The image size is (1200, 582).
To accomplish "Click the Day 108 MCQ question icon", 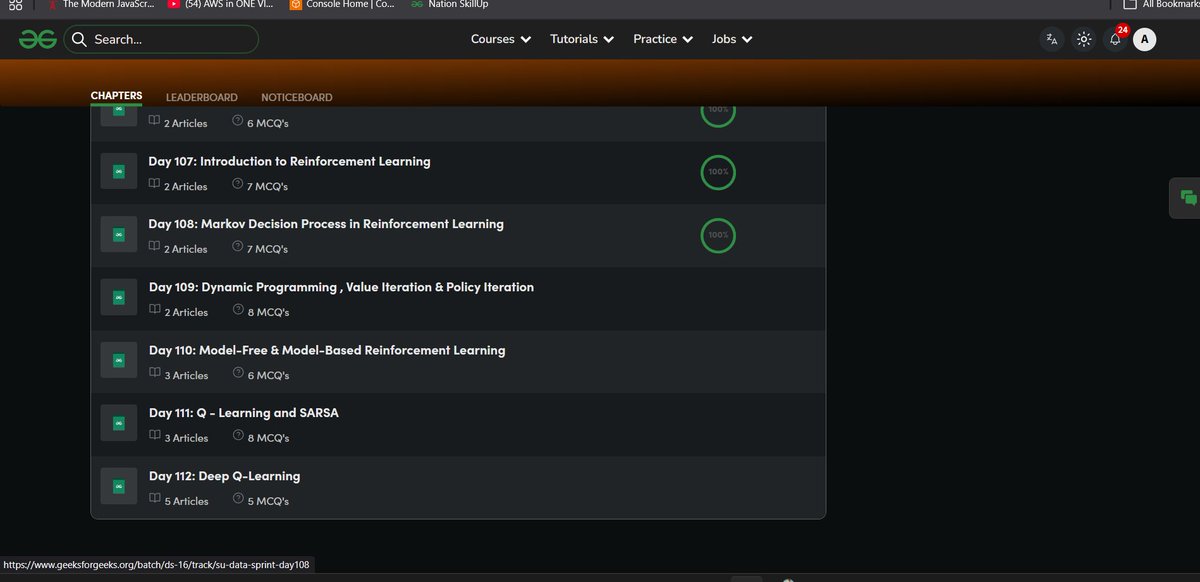I will click(x=238, y=248).
